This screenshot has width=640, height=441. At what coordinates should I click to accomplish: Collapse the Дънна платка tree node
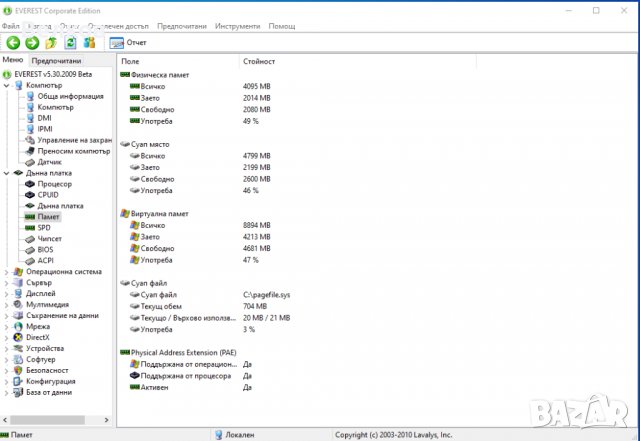6,173
